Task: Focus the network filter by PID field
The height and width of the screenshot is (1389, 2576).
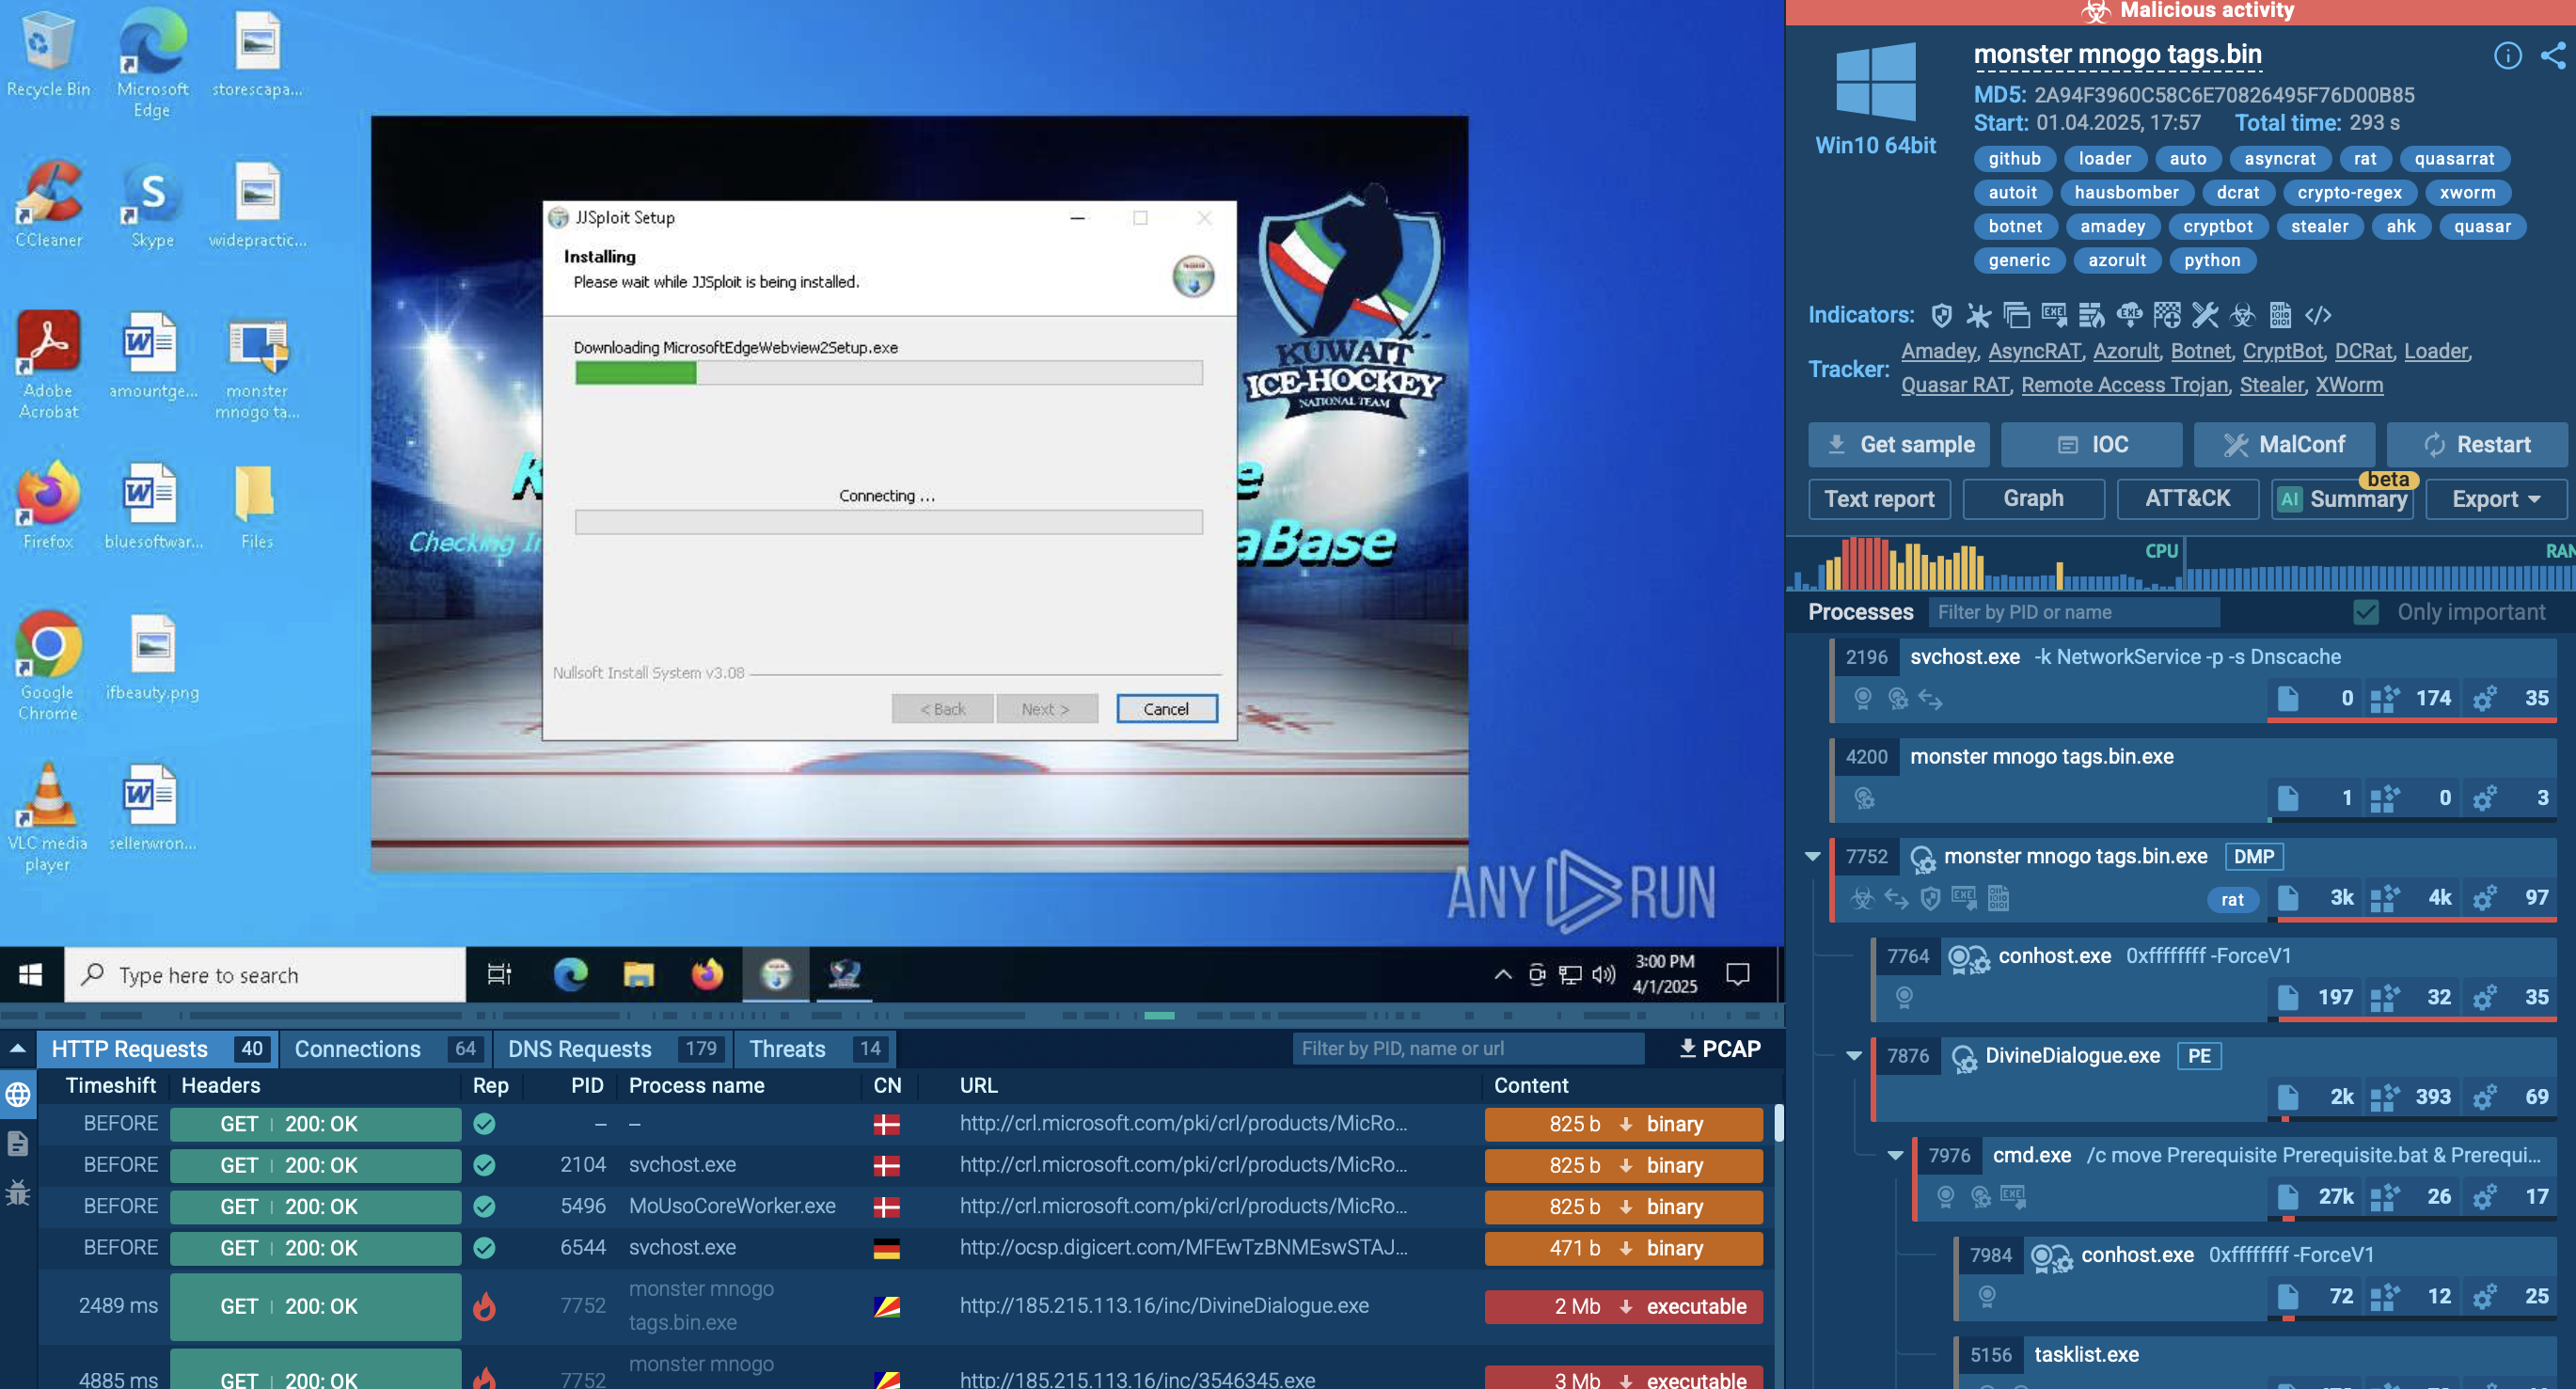Action: pyautogui.click(x=1467, y=1049)
